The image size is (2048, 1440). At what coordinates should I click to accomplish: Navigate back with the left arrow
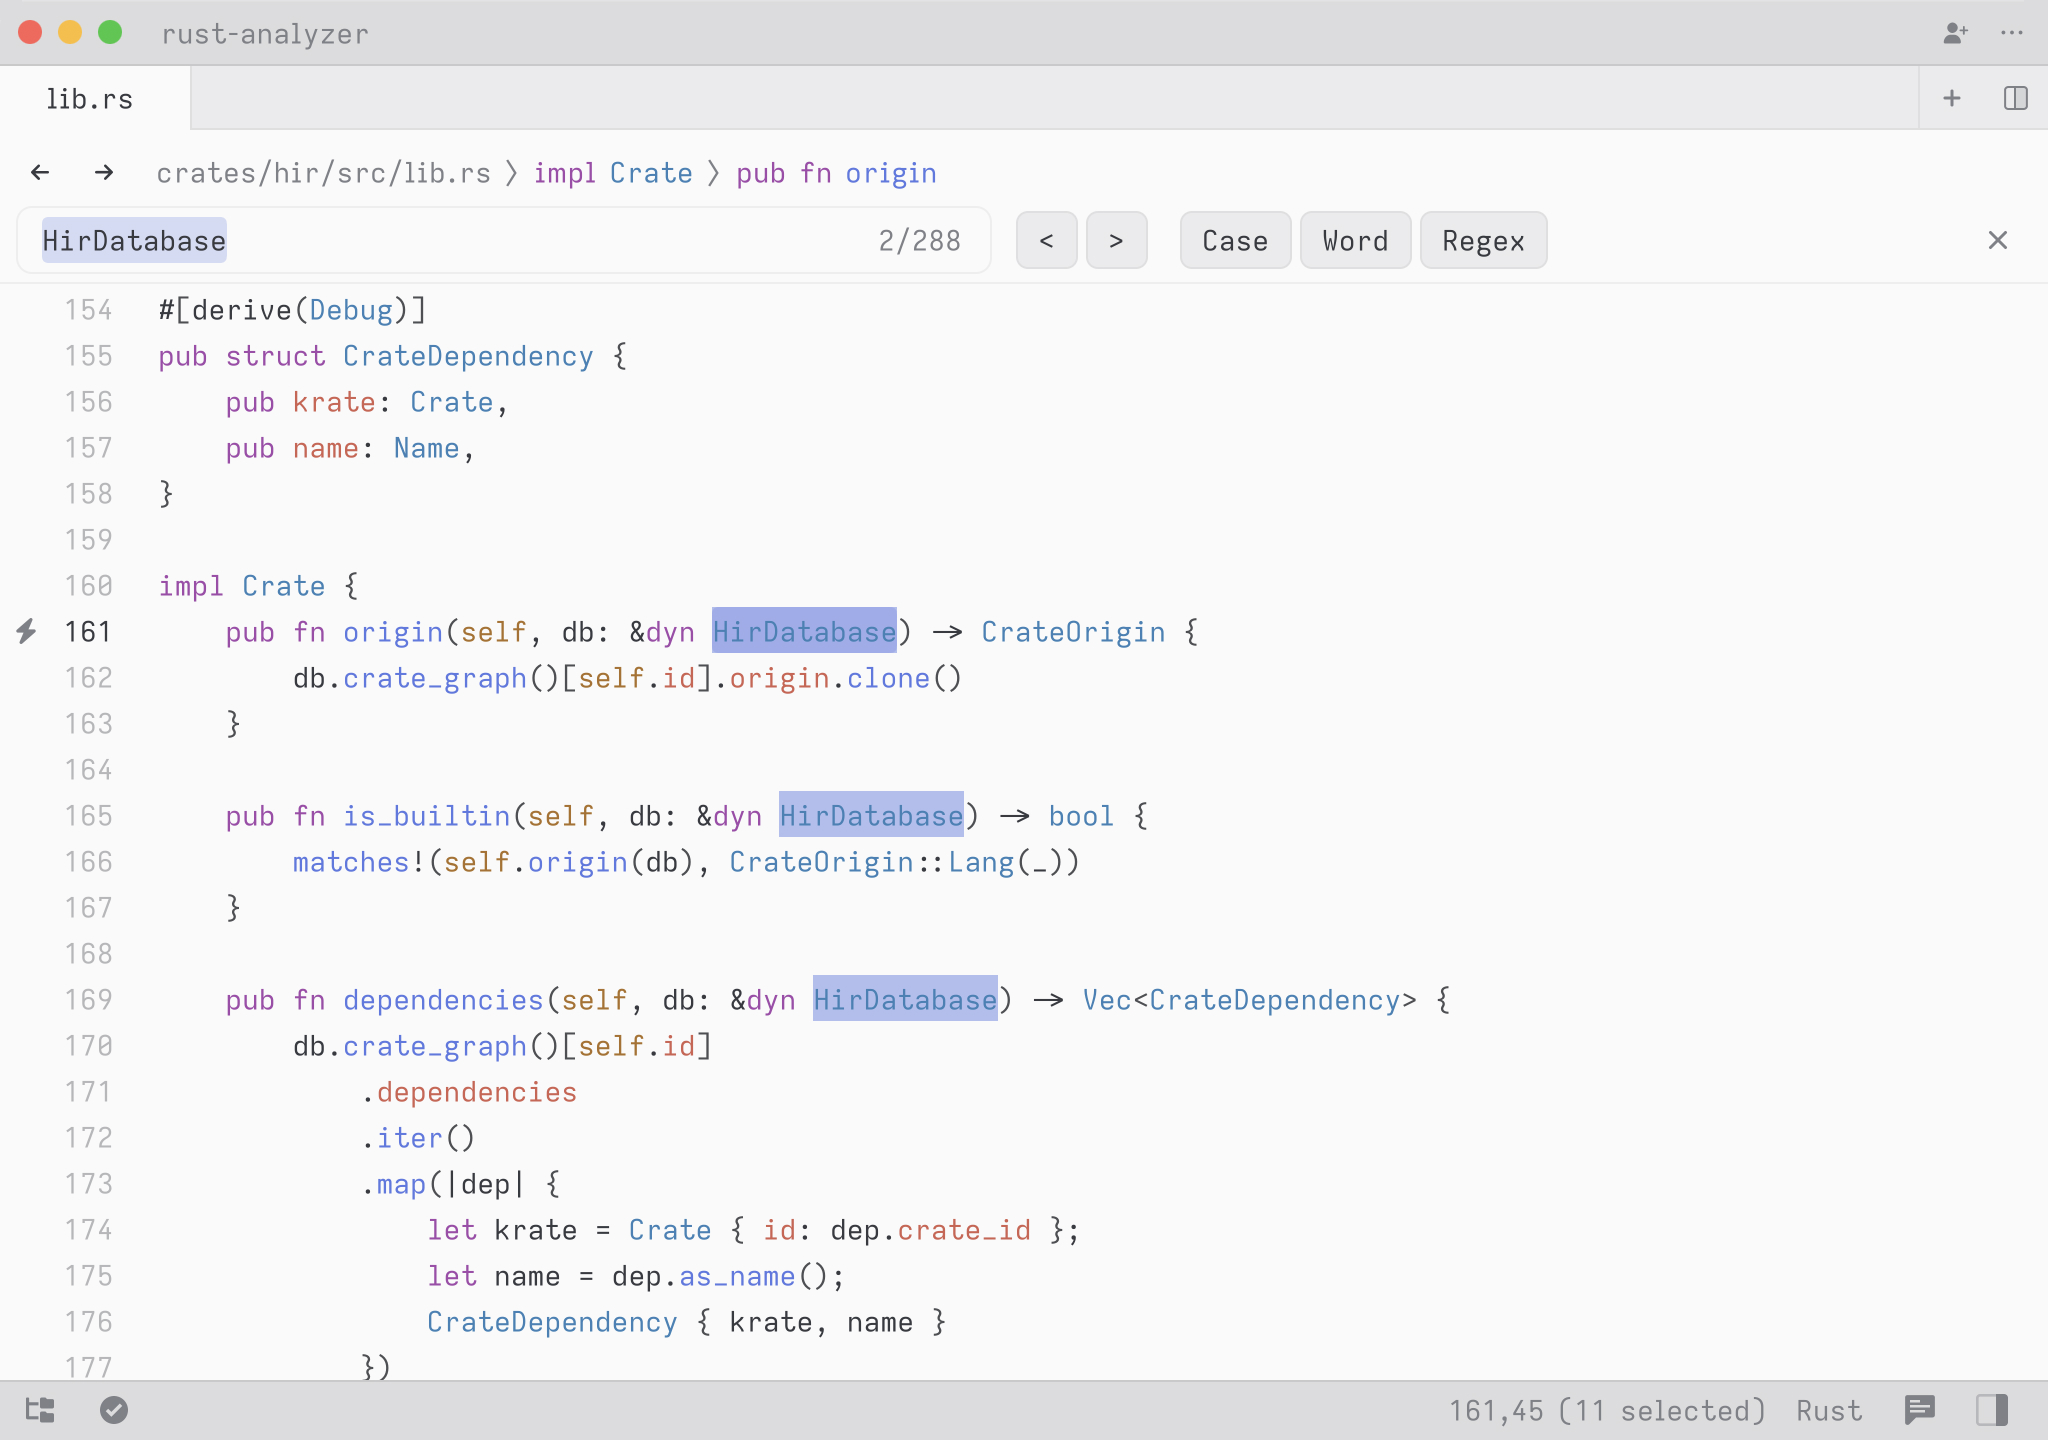coord(40,173)
